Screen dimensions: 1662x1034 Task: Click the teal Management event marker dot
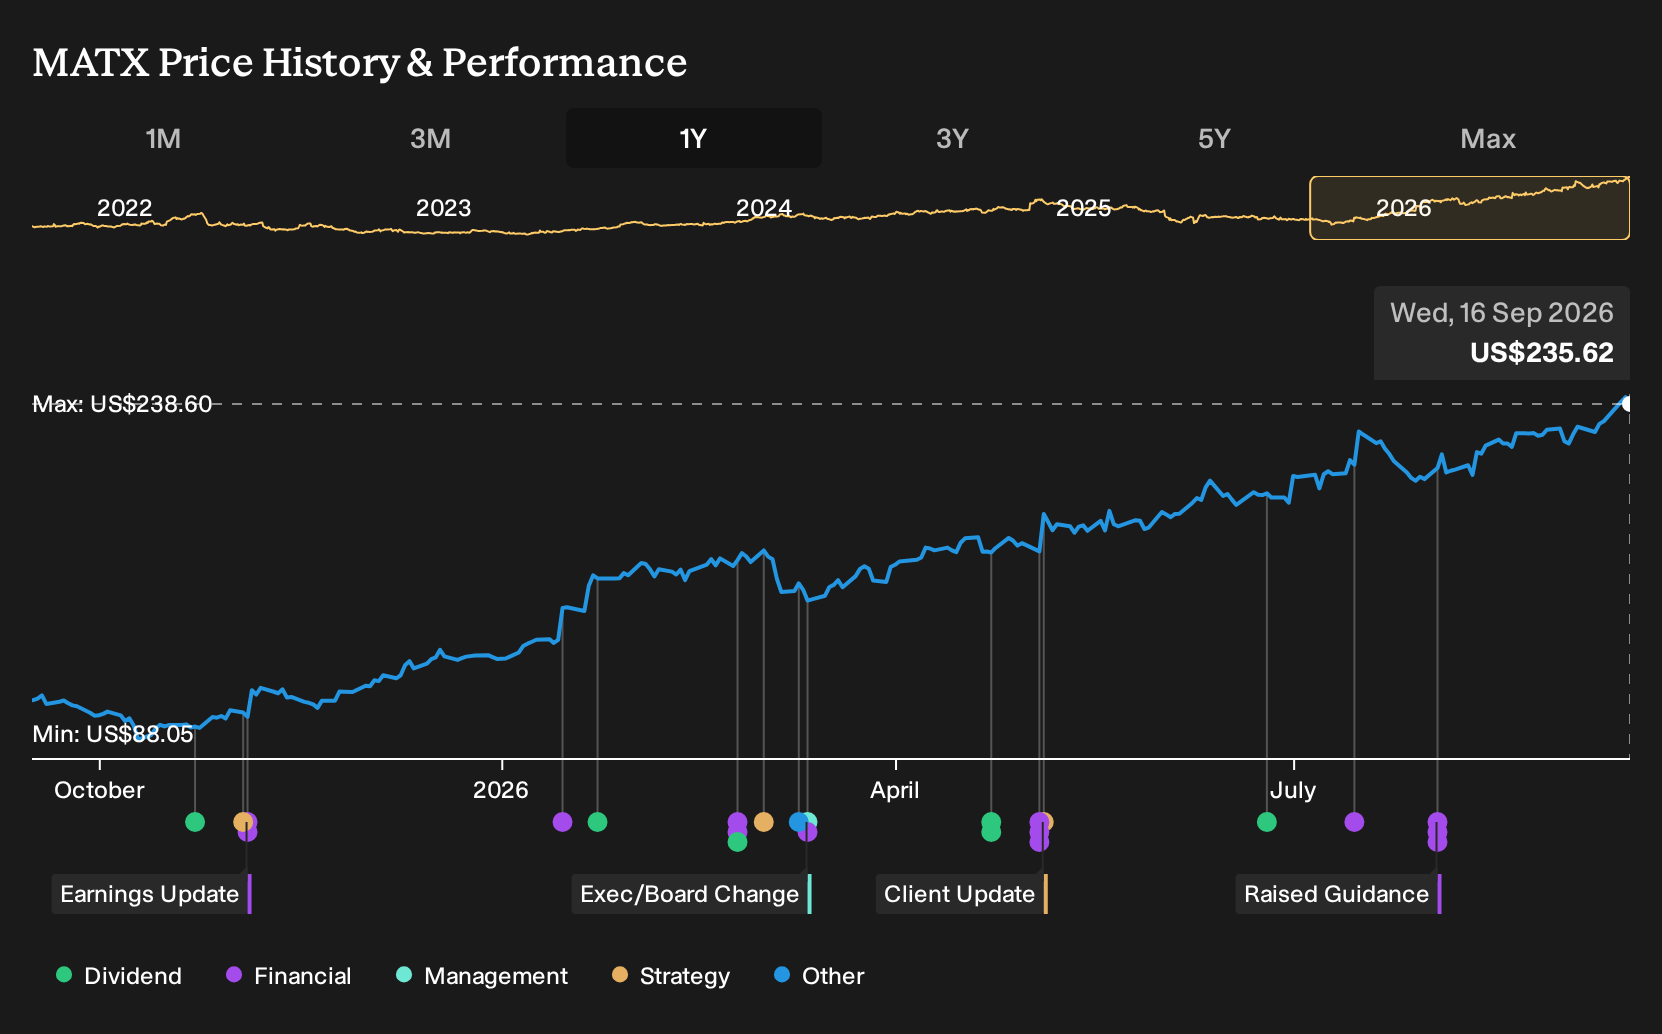click(810, 821)
